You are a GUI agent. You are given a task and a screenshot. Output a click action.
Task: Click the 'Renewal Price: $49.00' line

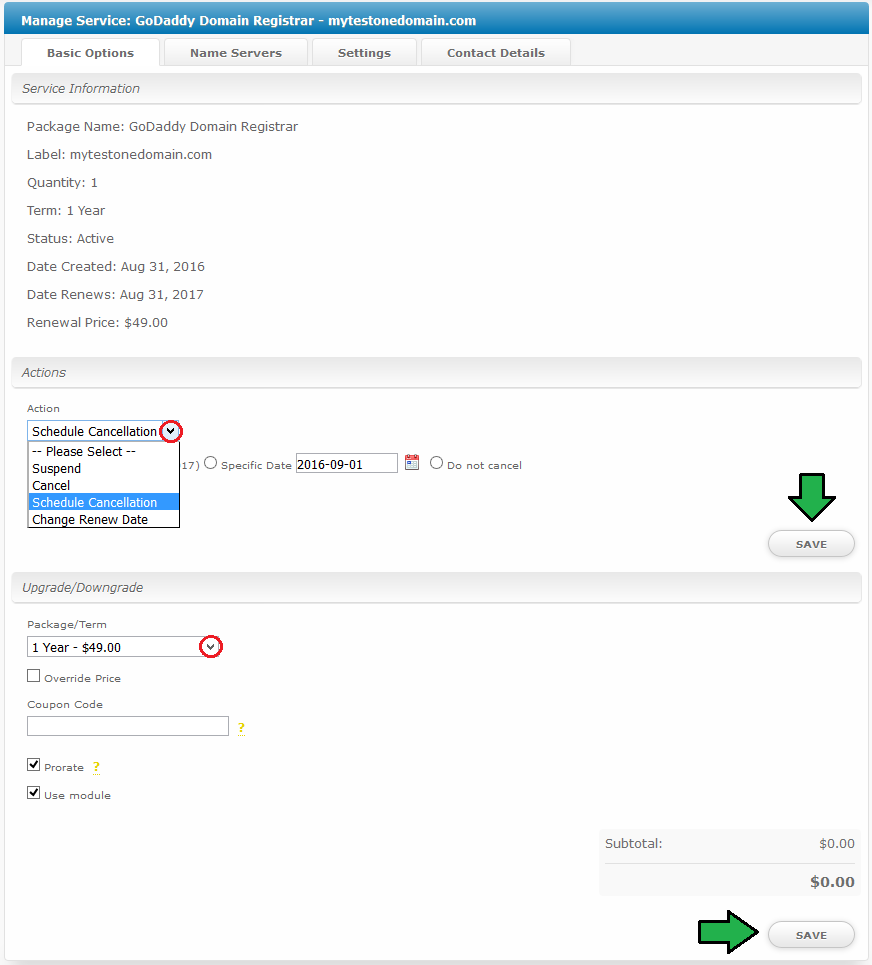pos(97,322)
